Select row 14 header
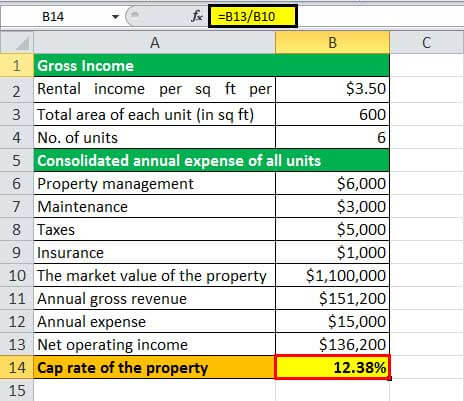Screen dimensions: 464x401 [17, 367]
